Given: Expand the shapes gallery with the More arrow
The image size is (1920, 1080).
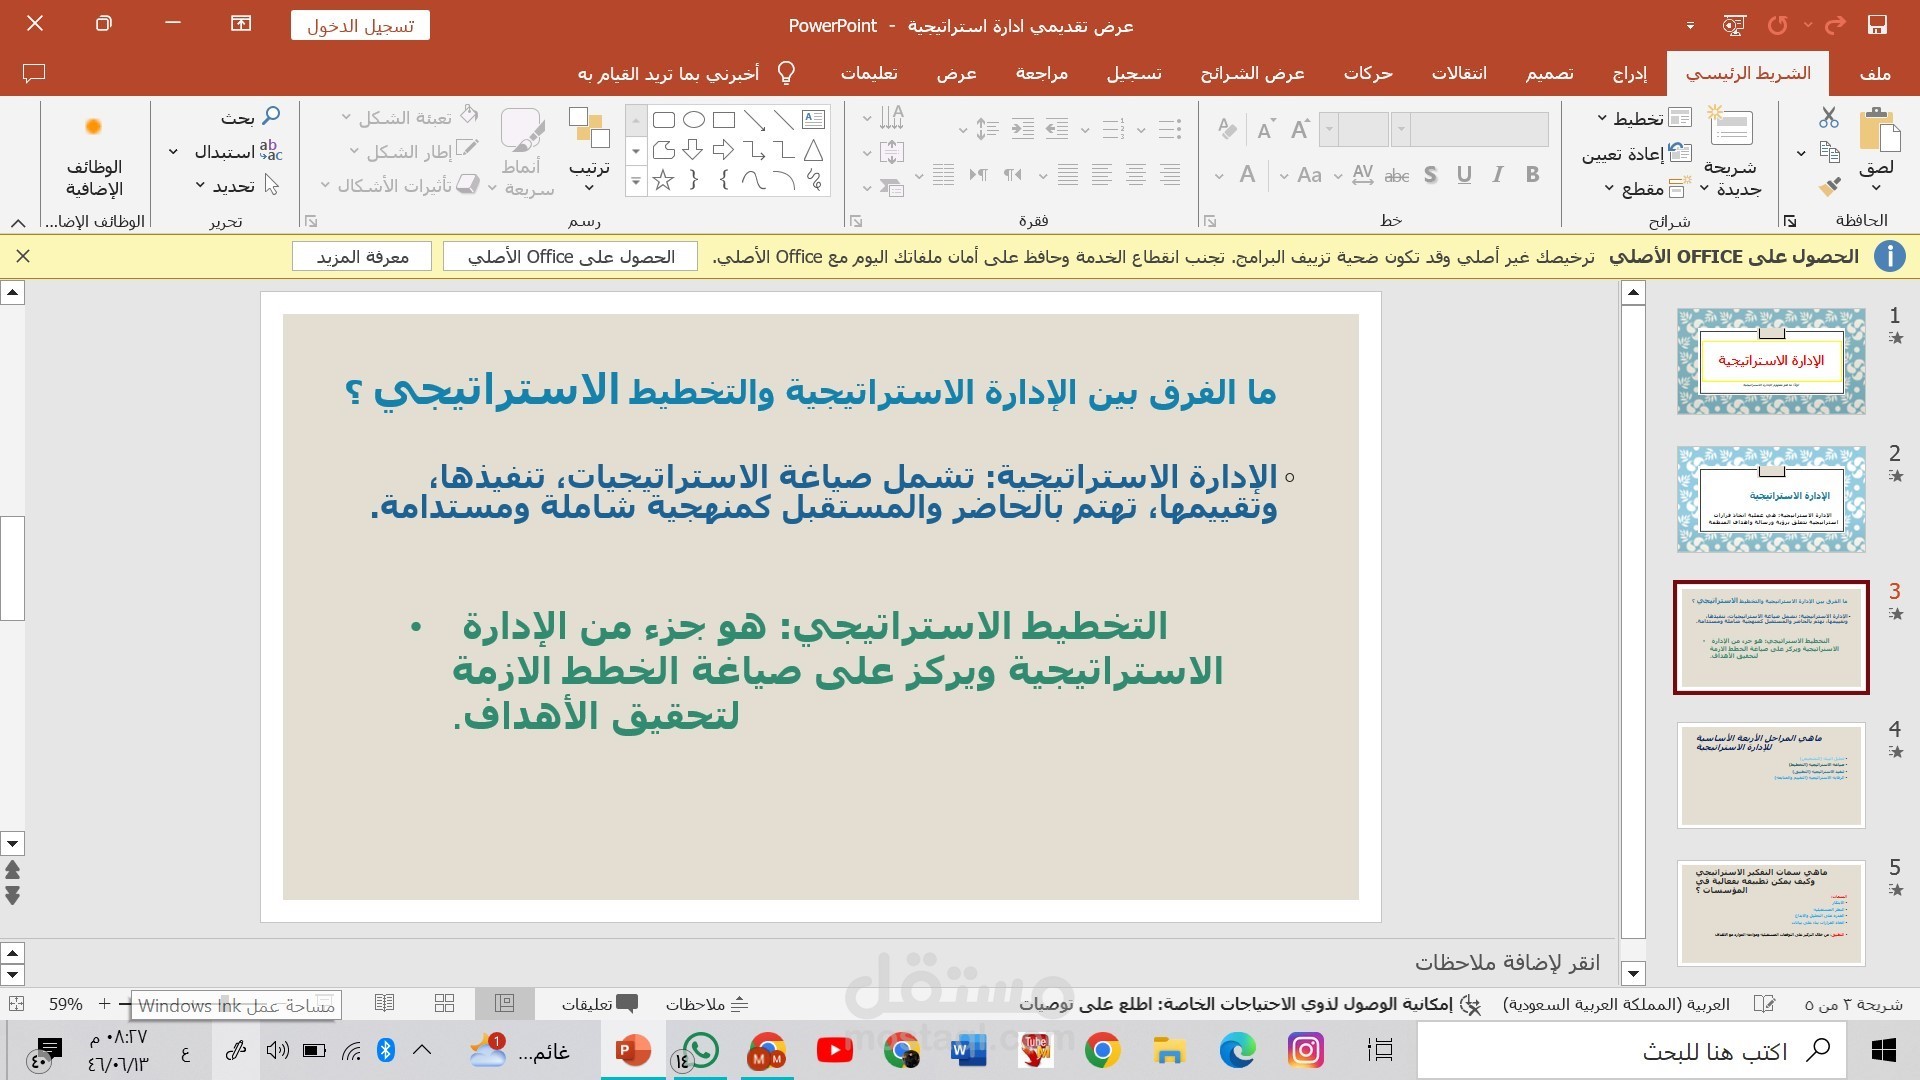Looking at the screenshot, I should 635,181.
